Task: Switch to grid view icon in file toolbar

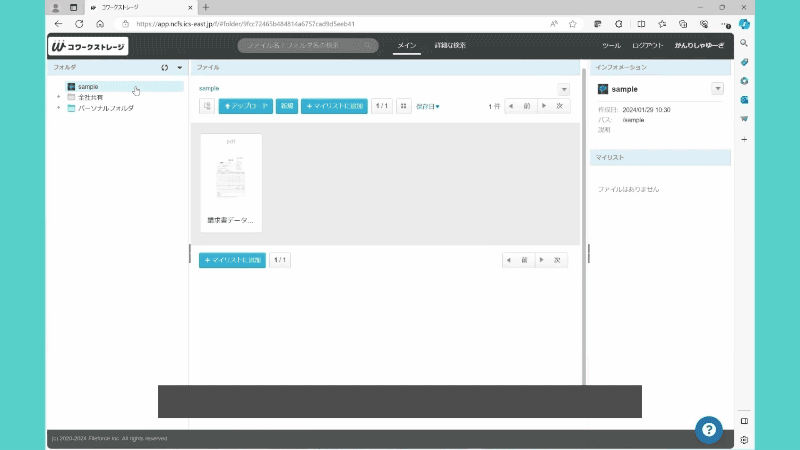Action: [403, 106]
